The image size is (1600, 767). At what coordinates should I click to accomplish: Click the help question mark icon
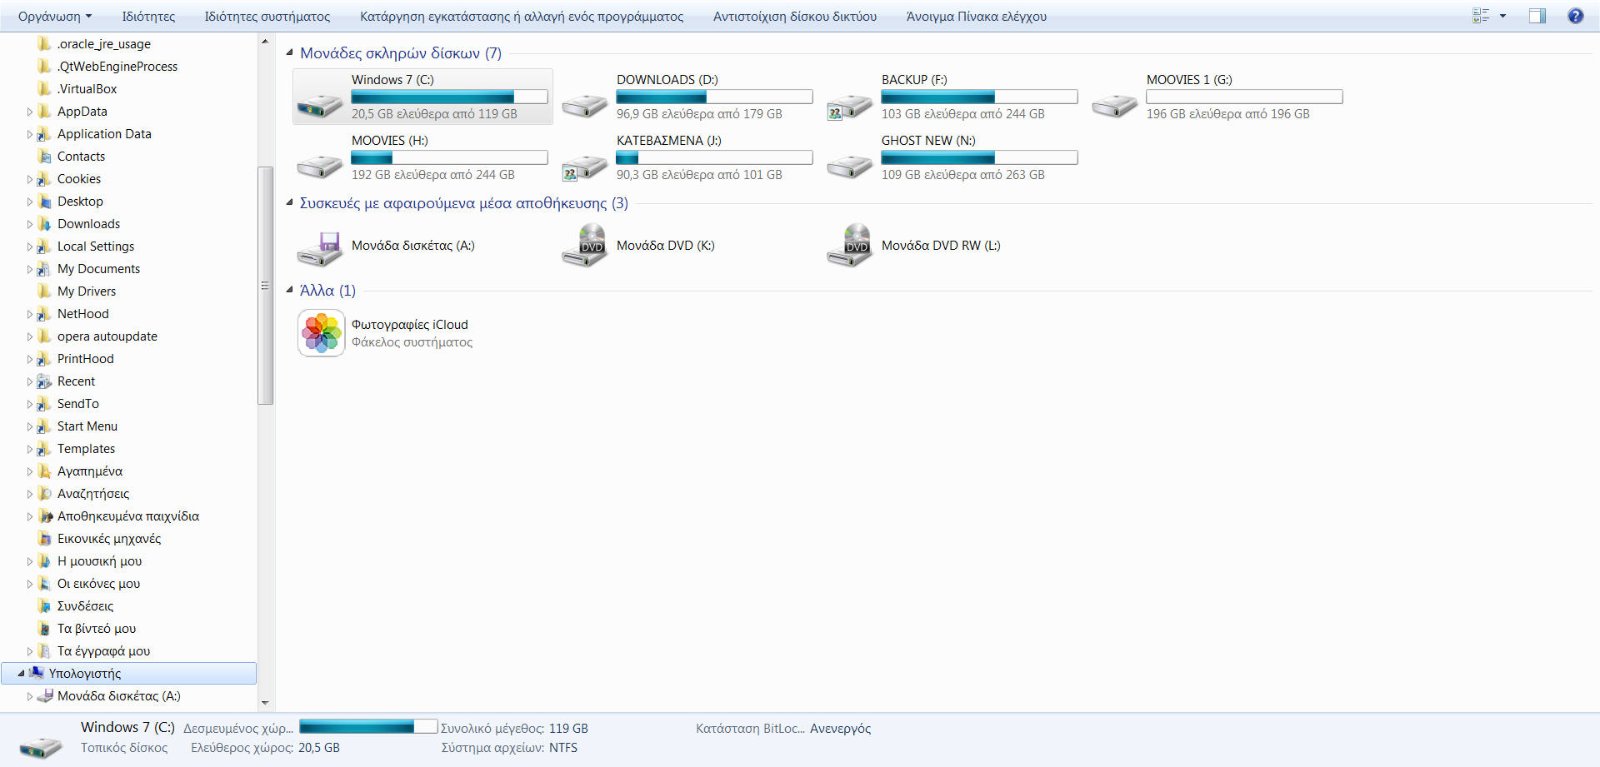(1575, 16)
